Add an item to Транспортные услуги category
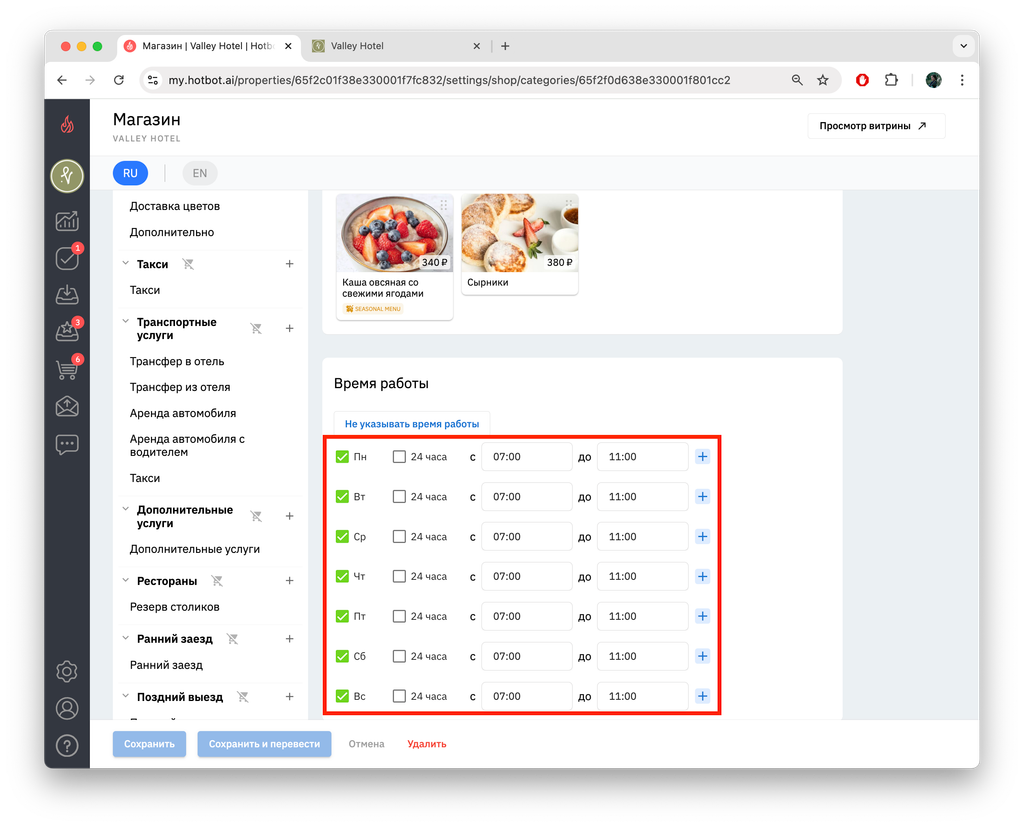The image size is (1024, 827). click(289, 329)
